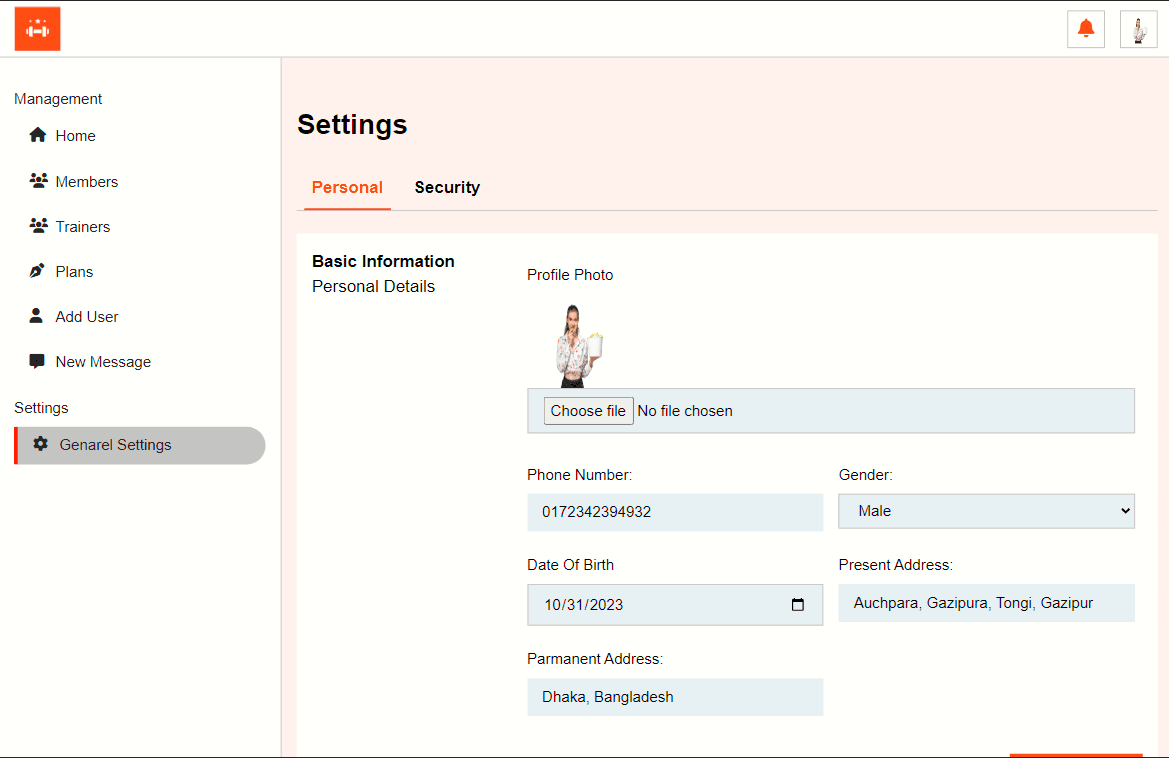This screenshot has height=758, width=1169.
Task: Click the Date Of Birth label
Action: tap(570, 565)
